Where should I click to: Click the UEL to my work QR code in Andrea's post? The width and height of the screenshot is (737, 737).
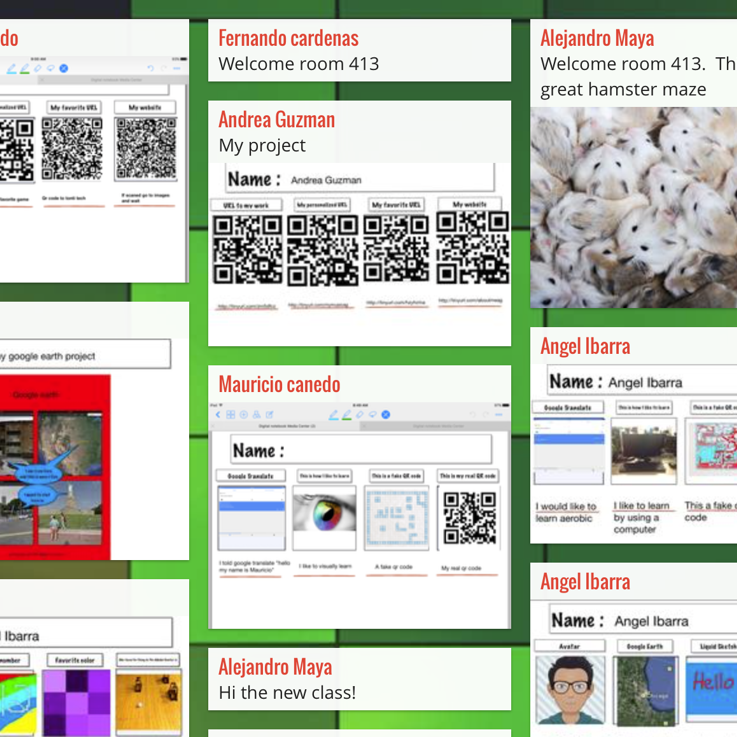coord(246,250)
